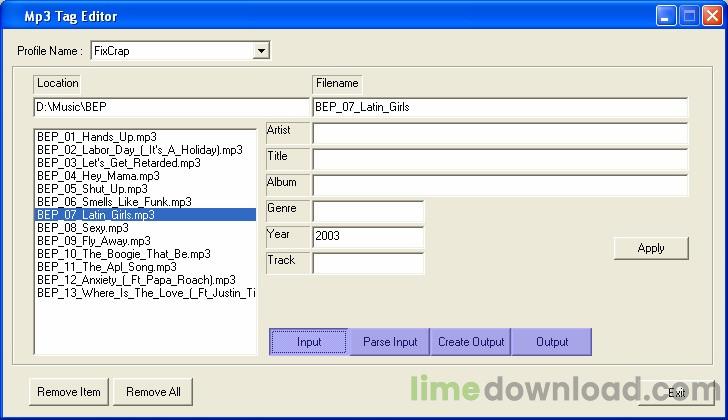Viewport: 728px width, 420px height.
Task: Select BEP_09_Fly_Away.mp3 in the list
Action: tap(145, 241)
